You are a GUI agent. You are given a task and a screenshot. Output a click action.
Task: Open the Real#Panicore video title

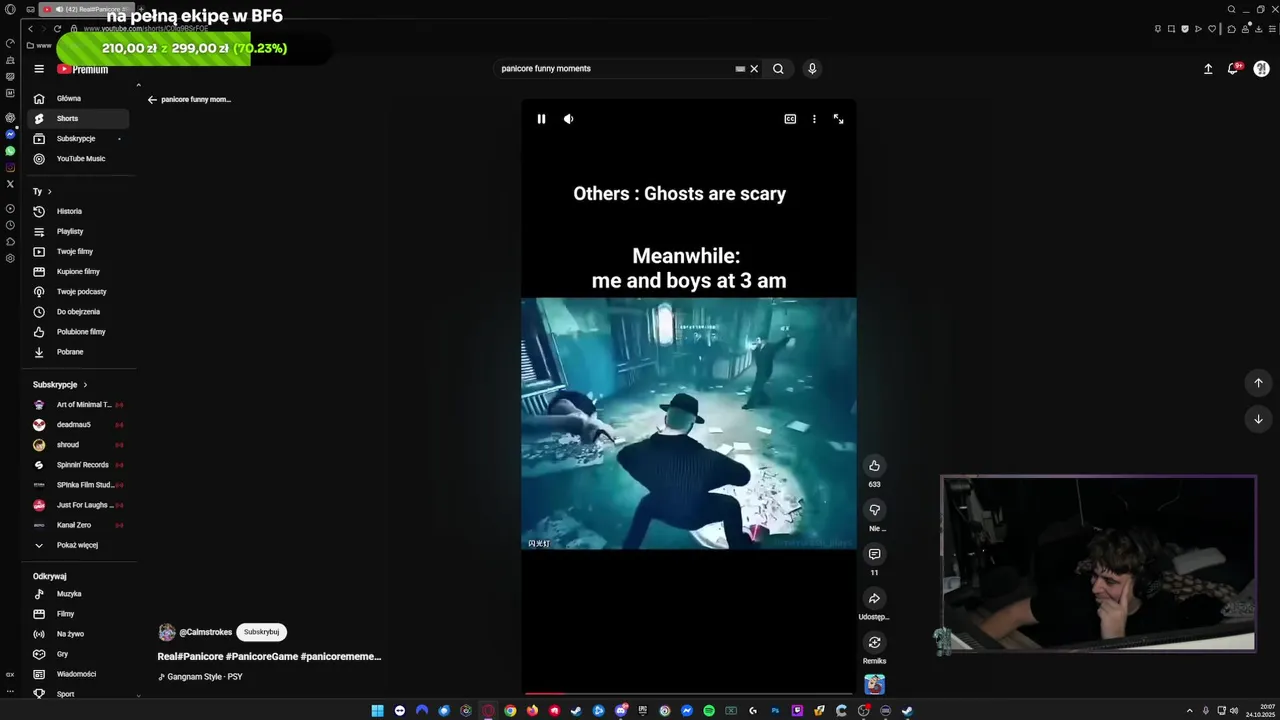269,656
